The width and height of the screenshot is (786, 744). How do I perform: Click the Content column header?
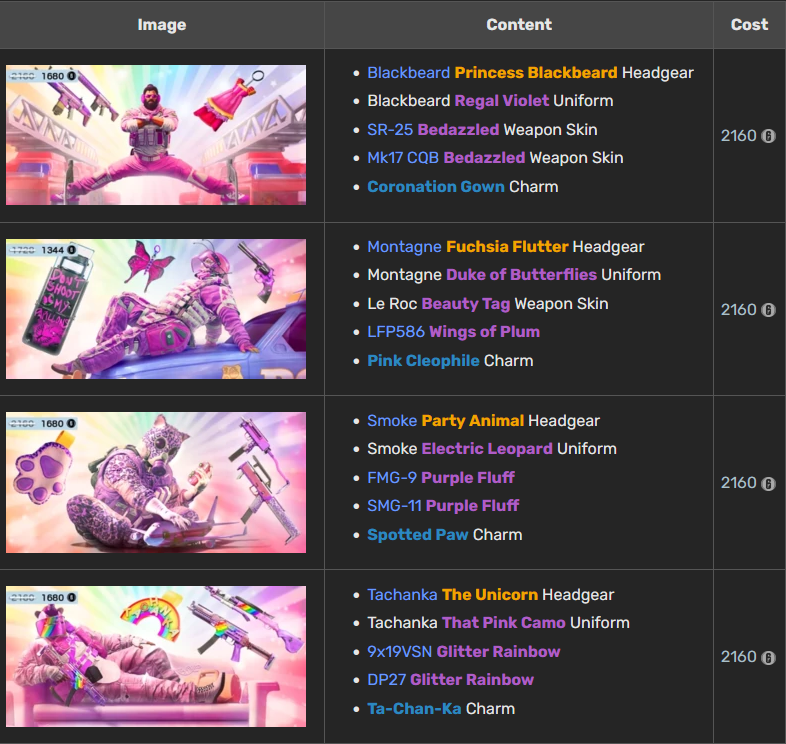519,25
